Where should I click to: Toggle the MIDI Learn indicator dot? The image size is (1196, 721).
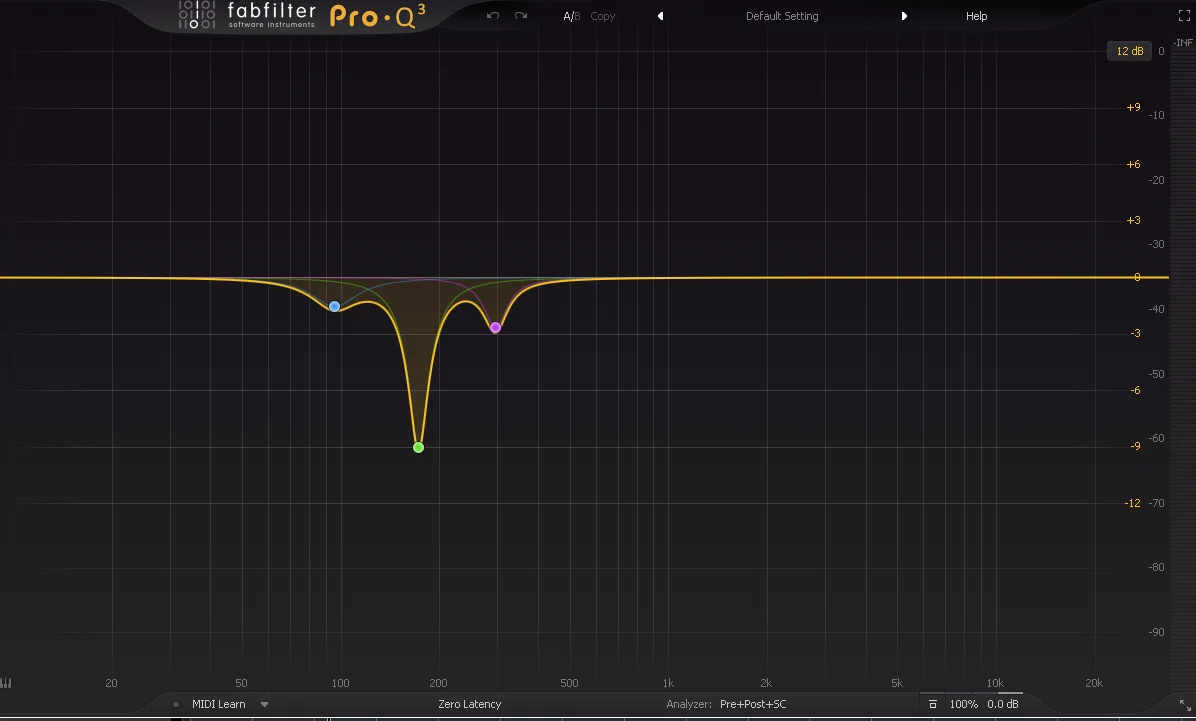click(176, 704)
